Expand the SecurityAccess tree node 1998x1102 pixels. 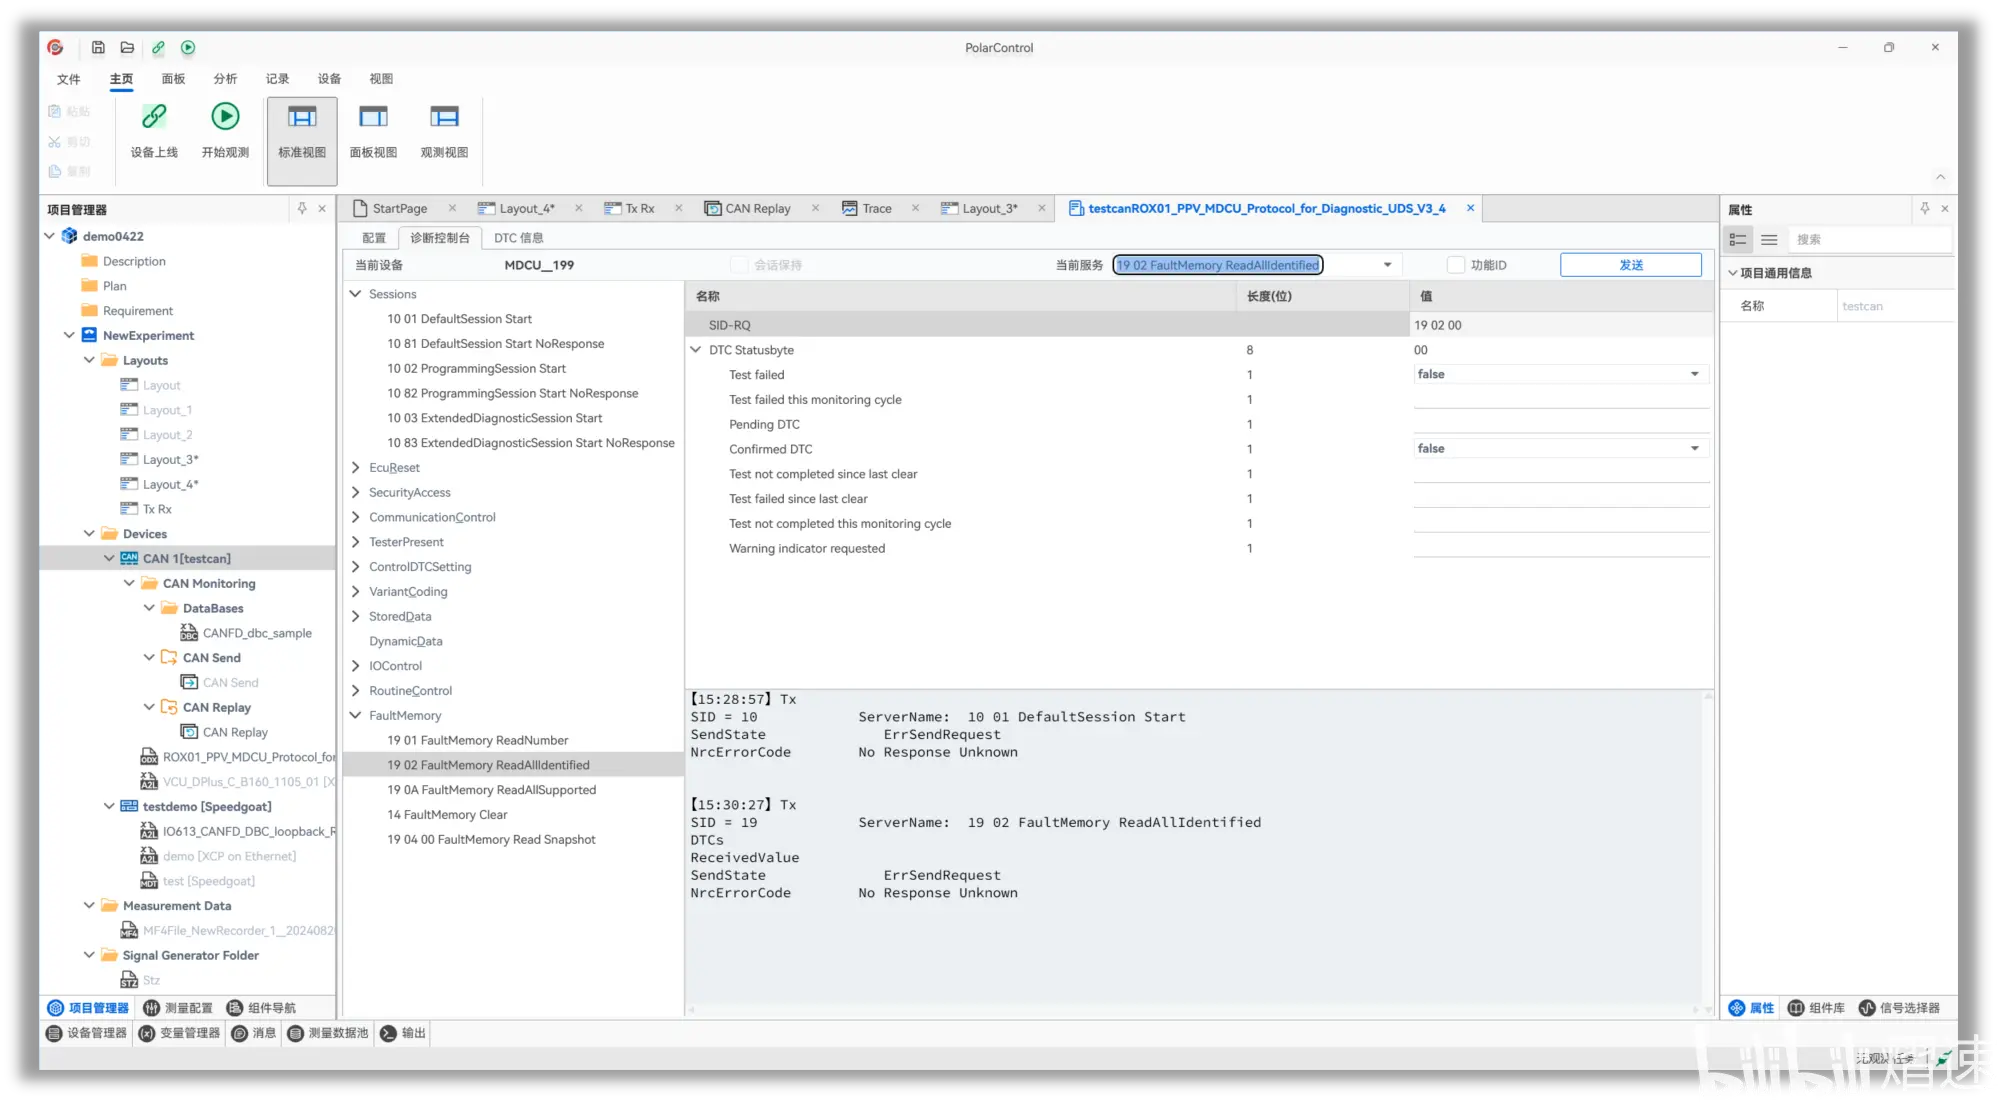point(355,492)
